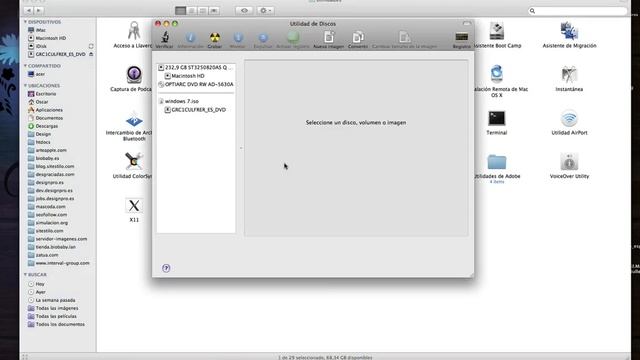The image size is (640, 360).
Task: Select GRC1CULFRER_ES_DVD volume in Disk Utility list
Action: click(x=195, y=110)
